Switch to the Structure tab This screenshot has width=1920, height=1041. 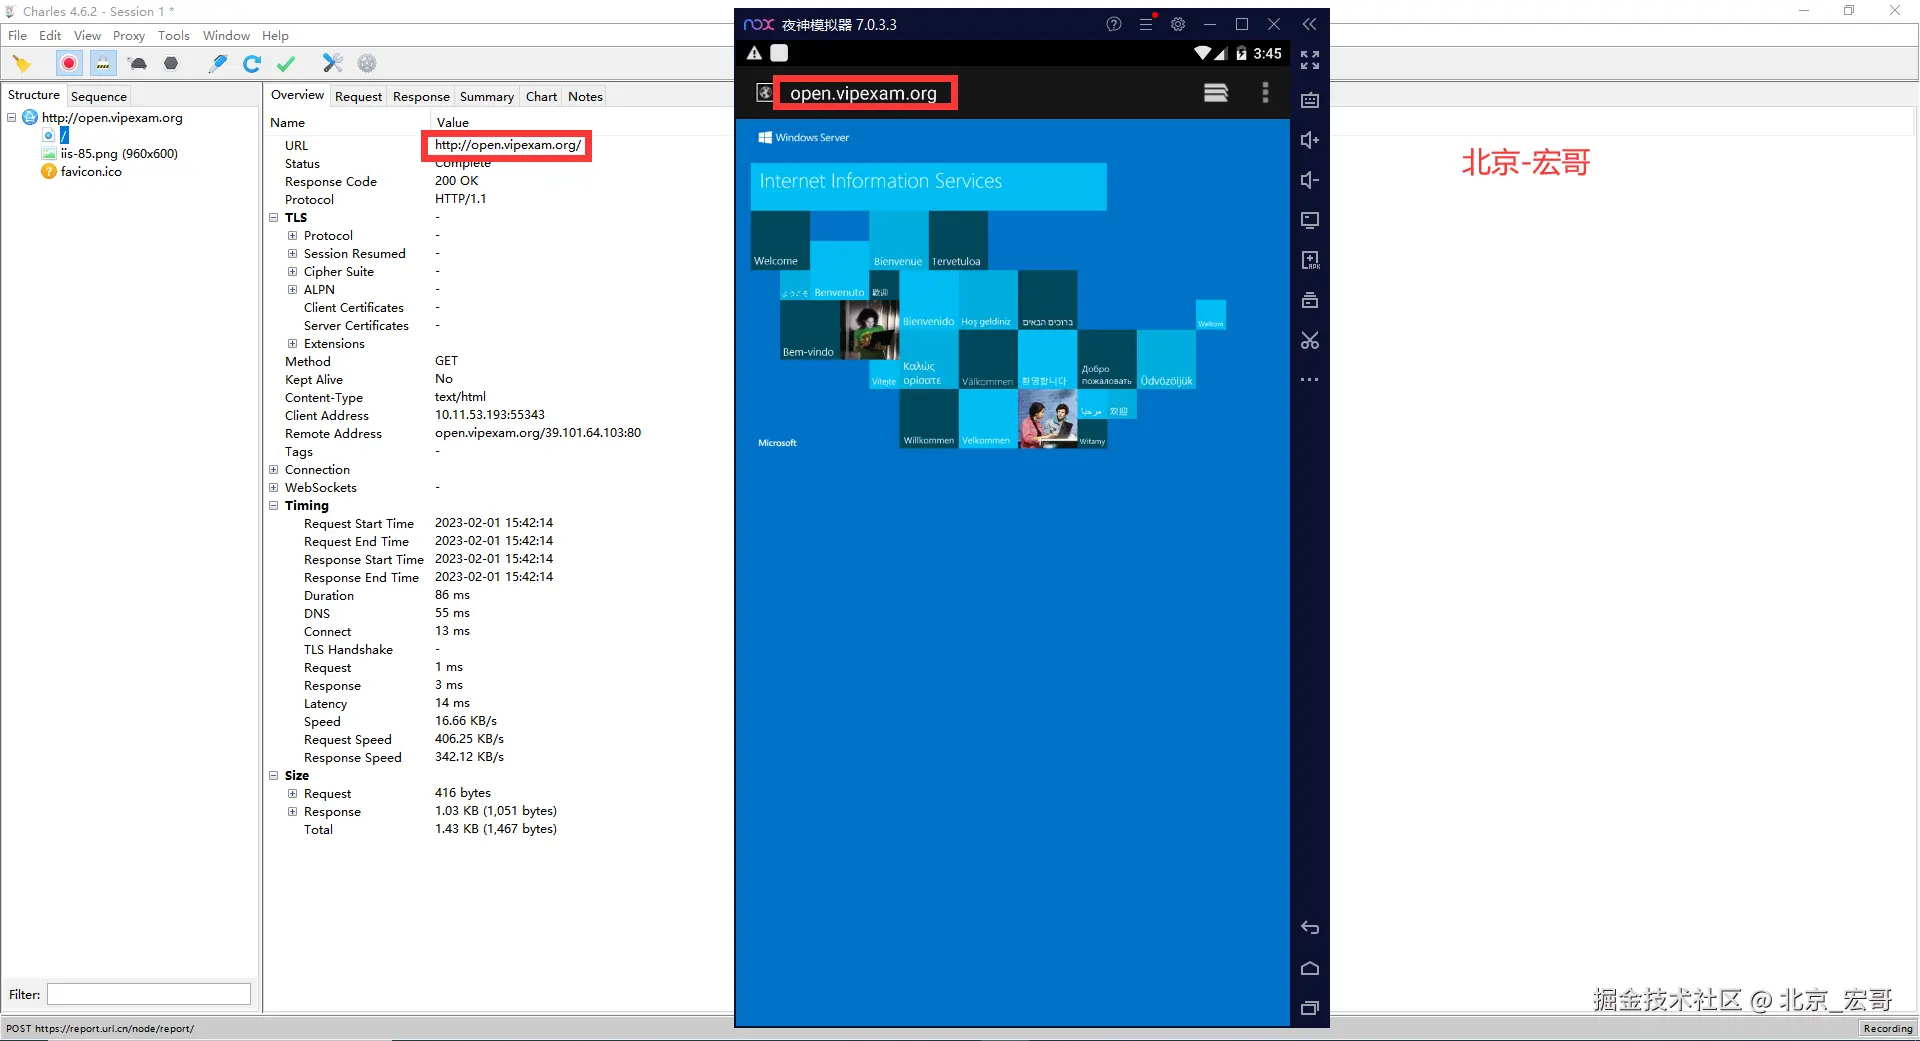[34, 96]
